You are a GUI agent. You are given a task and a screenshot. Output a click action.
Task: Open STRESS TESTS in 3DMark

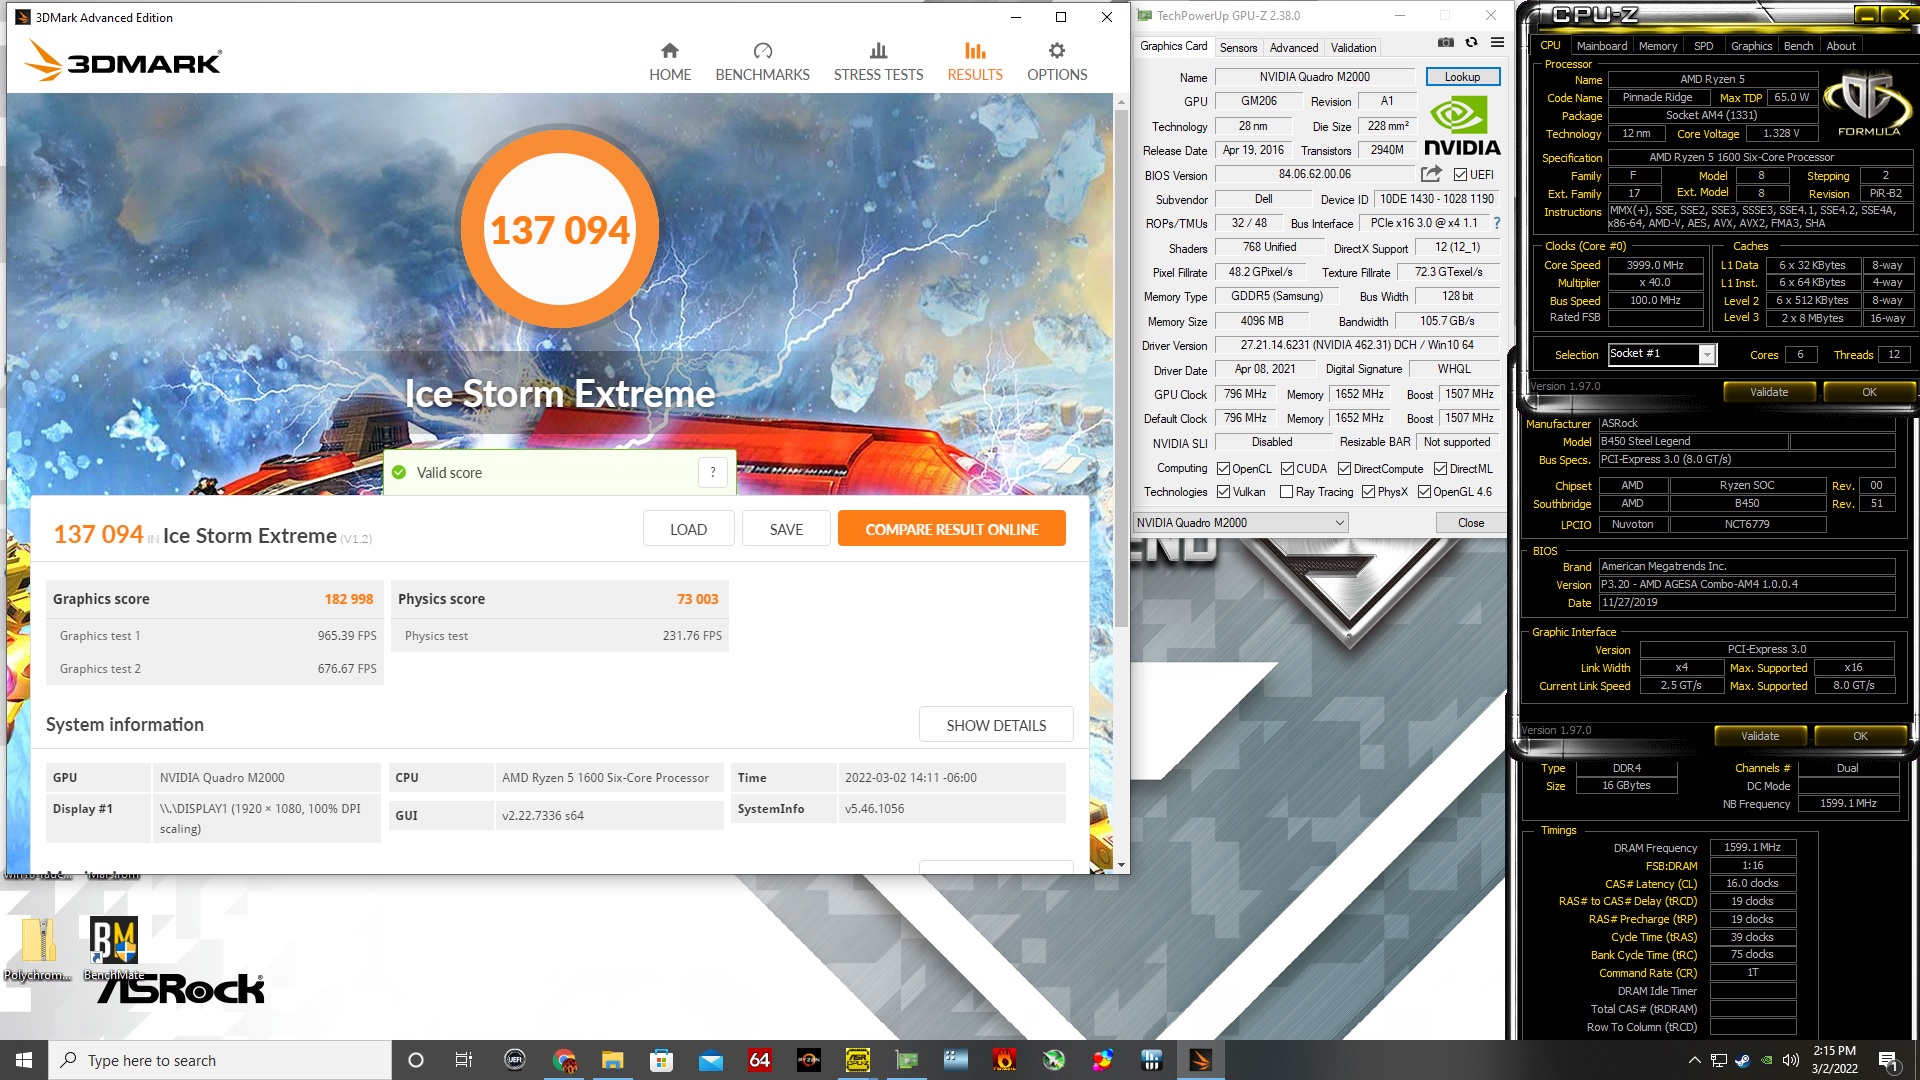click(878, 62)
